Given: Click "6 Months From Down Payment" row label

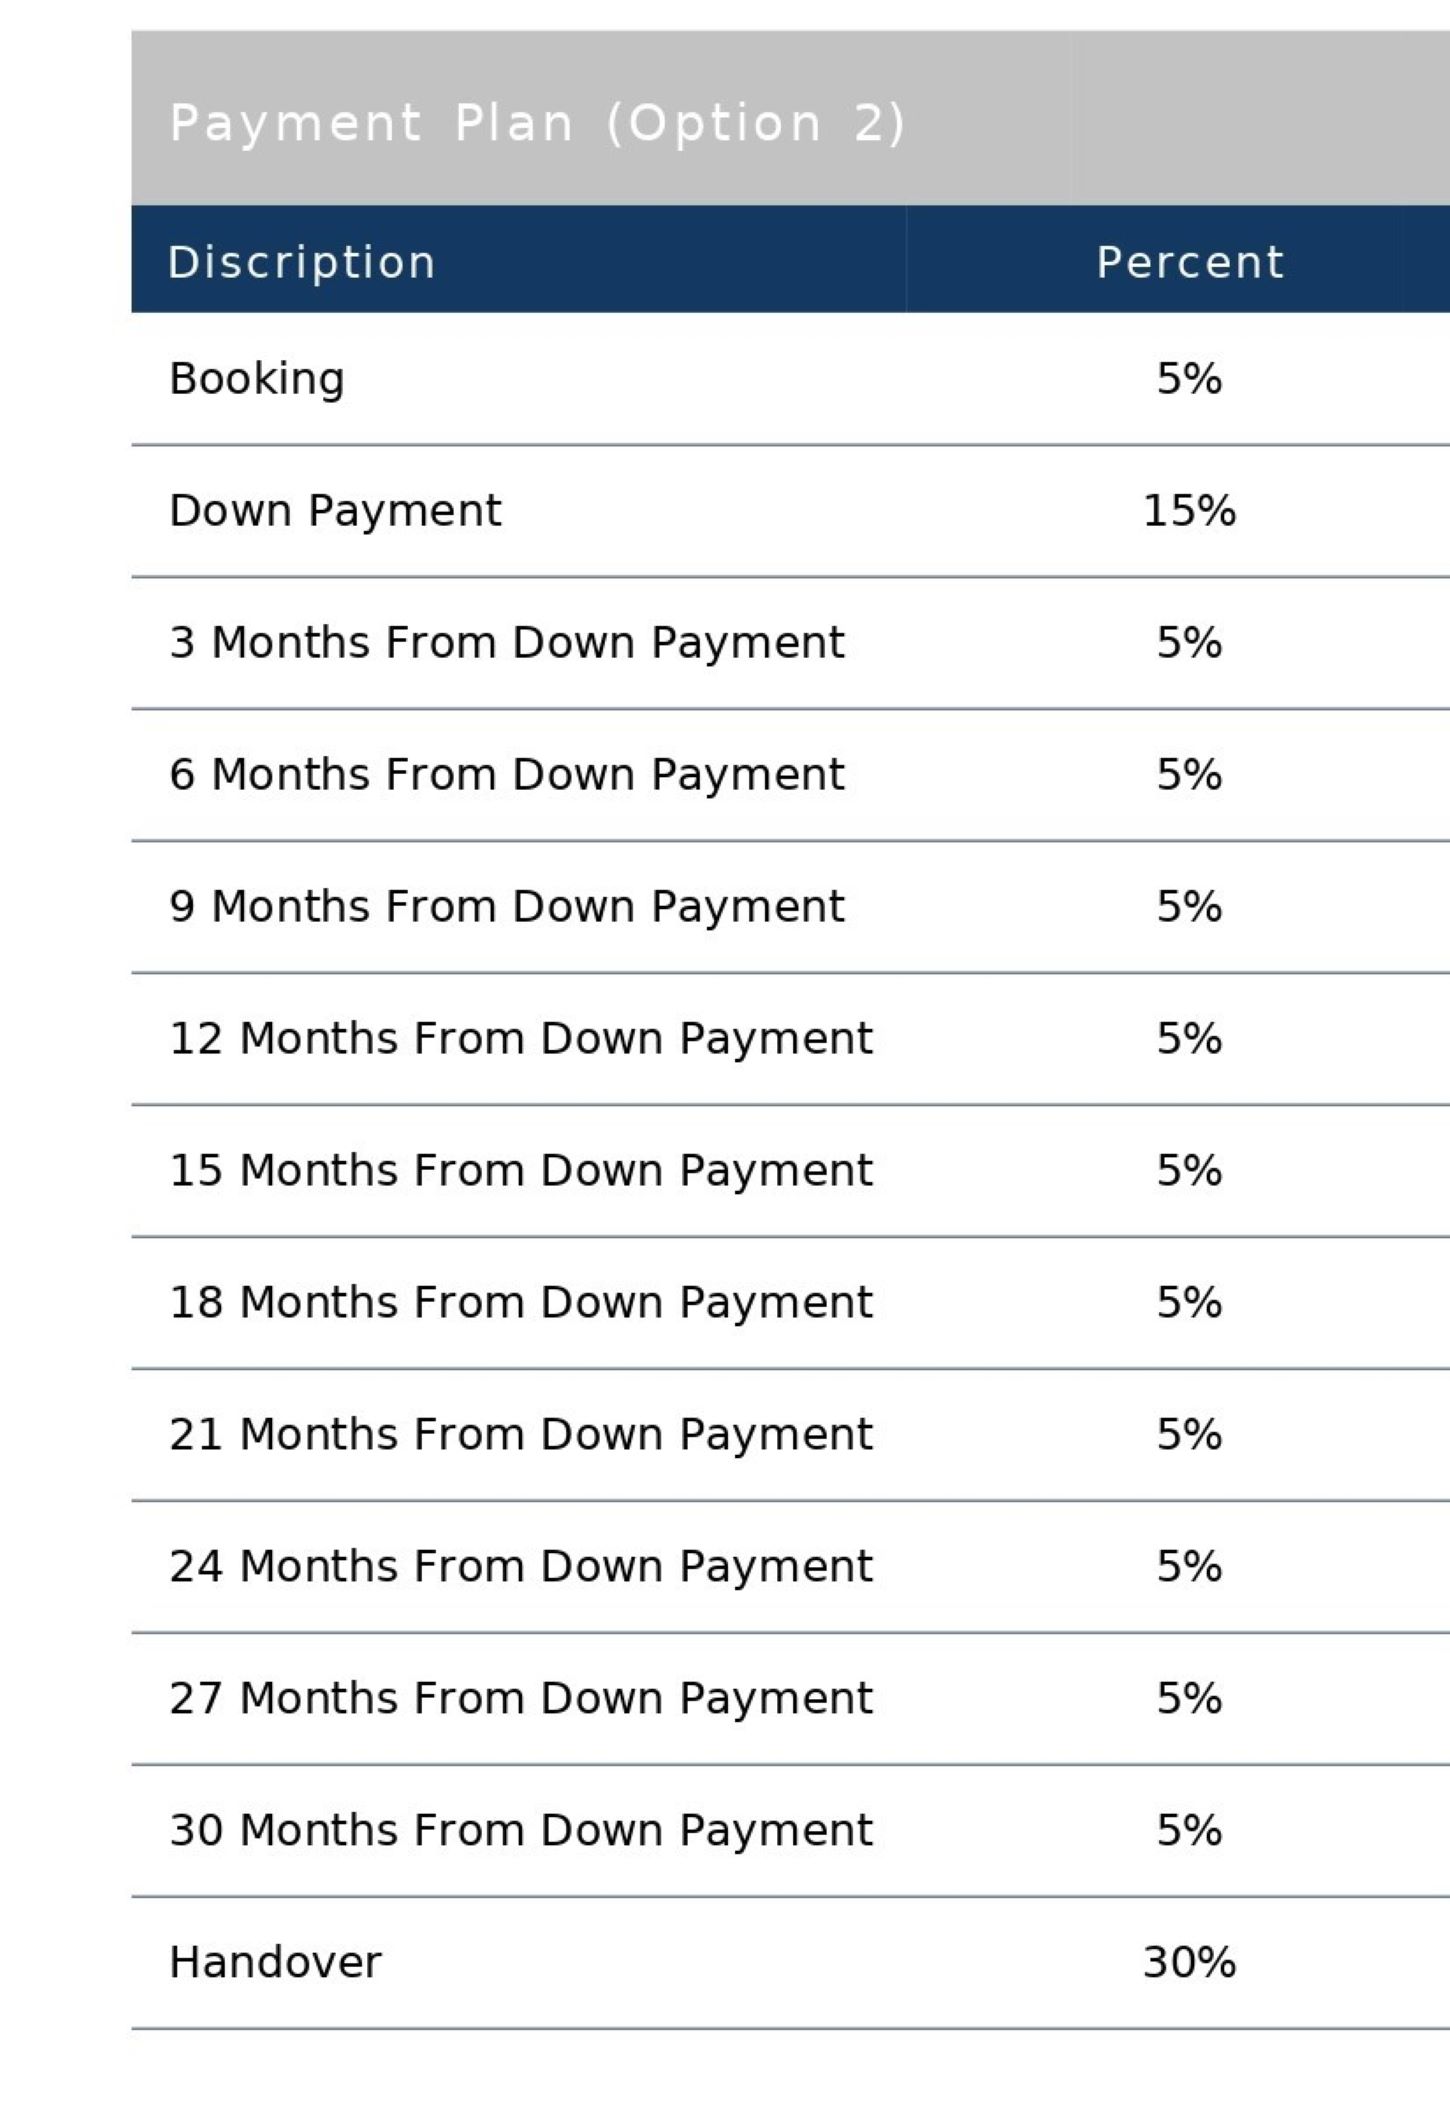Looking at the screenshot, I should [x=507, y=775].
